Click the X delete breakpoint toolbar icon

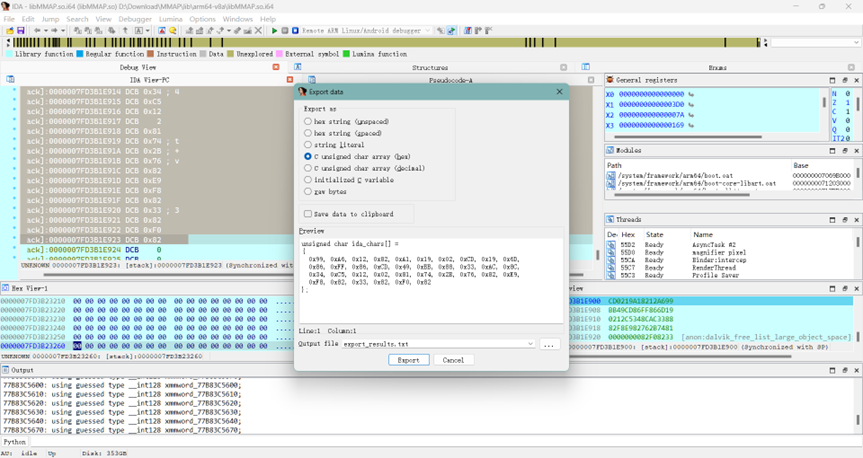[x=258, y=31]
